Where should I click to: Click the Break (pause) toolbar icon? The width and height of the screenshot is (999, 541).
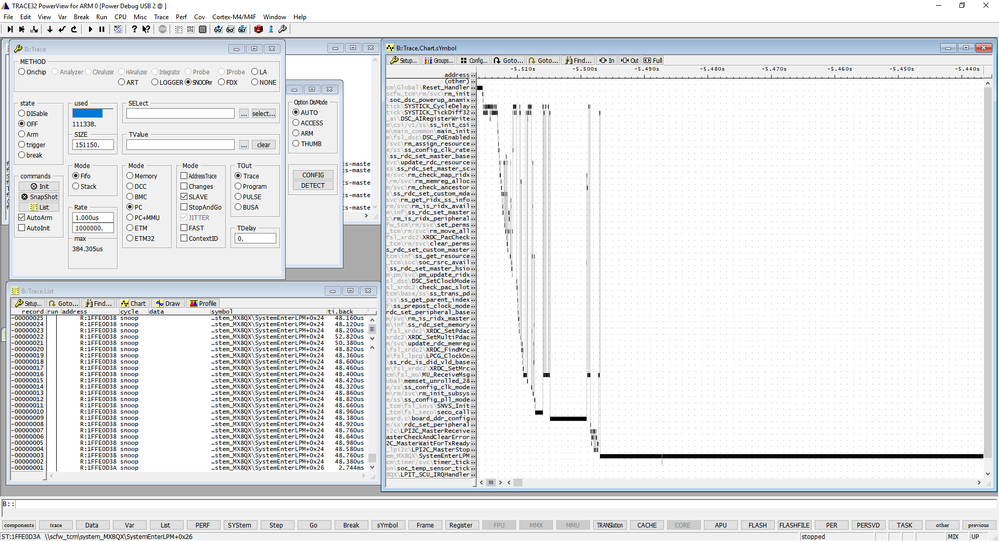(x=102, y=29)
